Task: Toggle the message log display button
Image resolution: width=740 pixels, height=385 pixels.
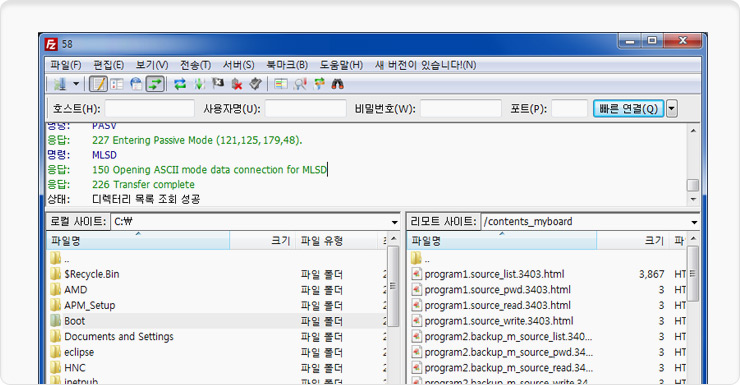Action: click(98, 84)
